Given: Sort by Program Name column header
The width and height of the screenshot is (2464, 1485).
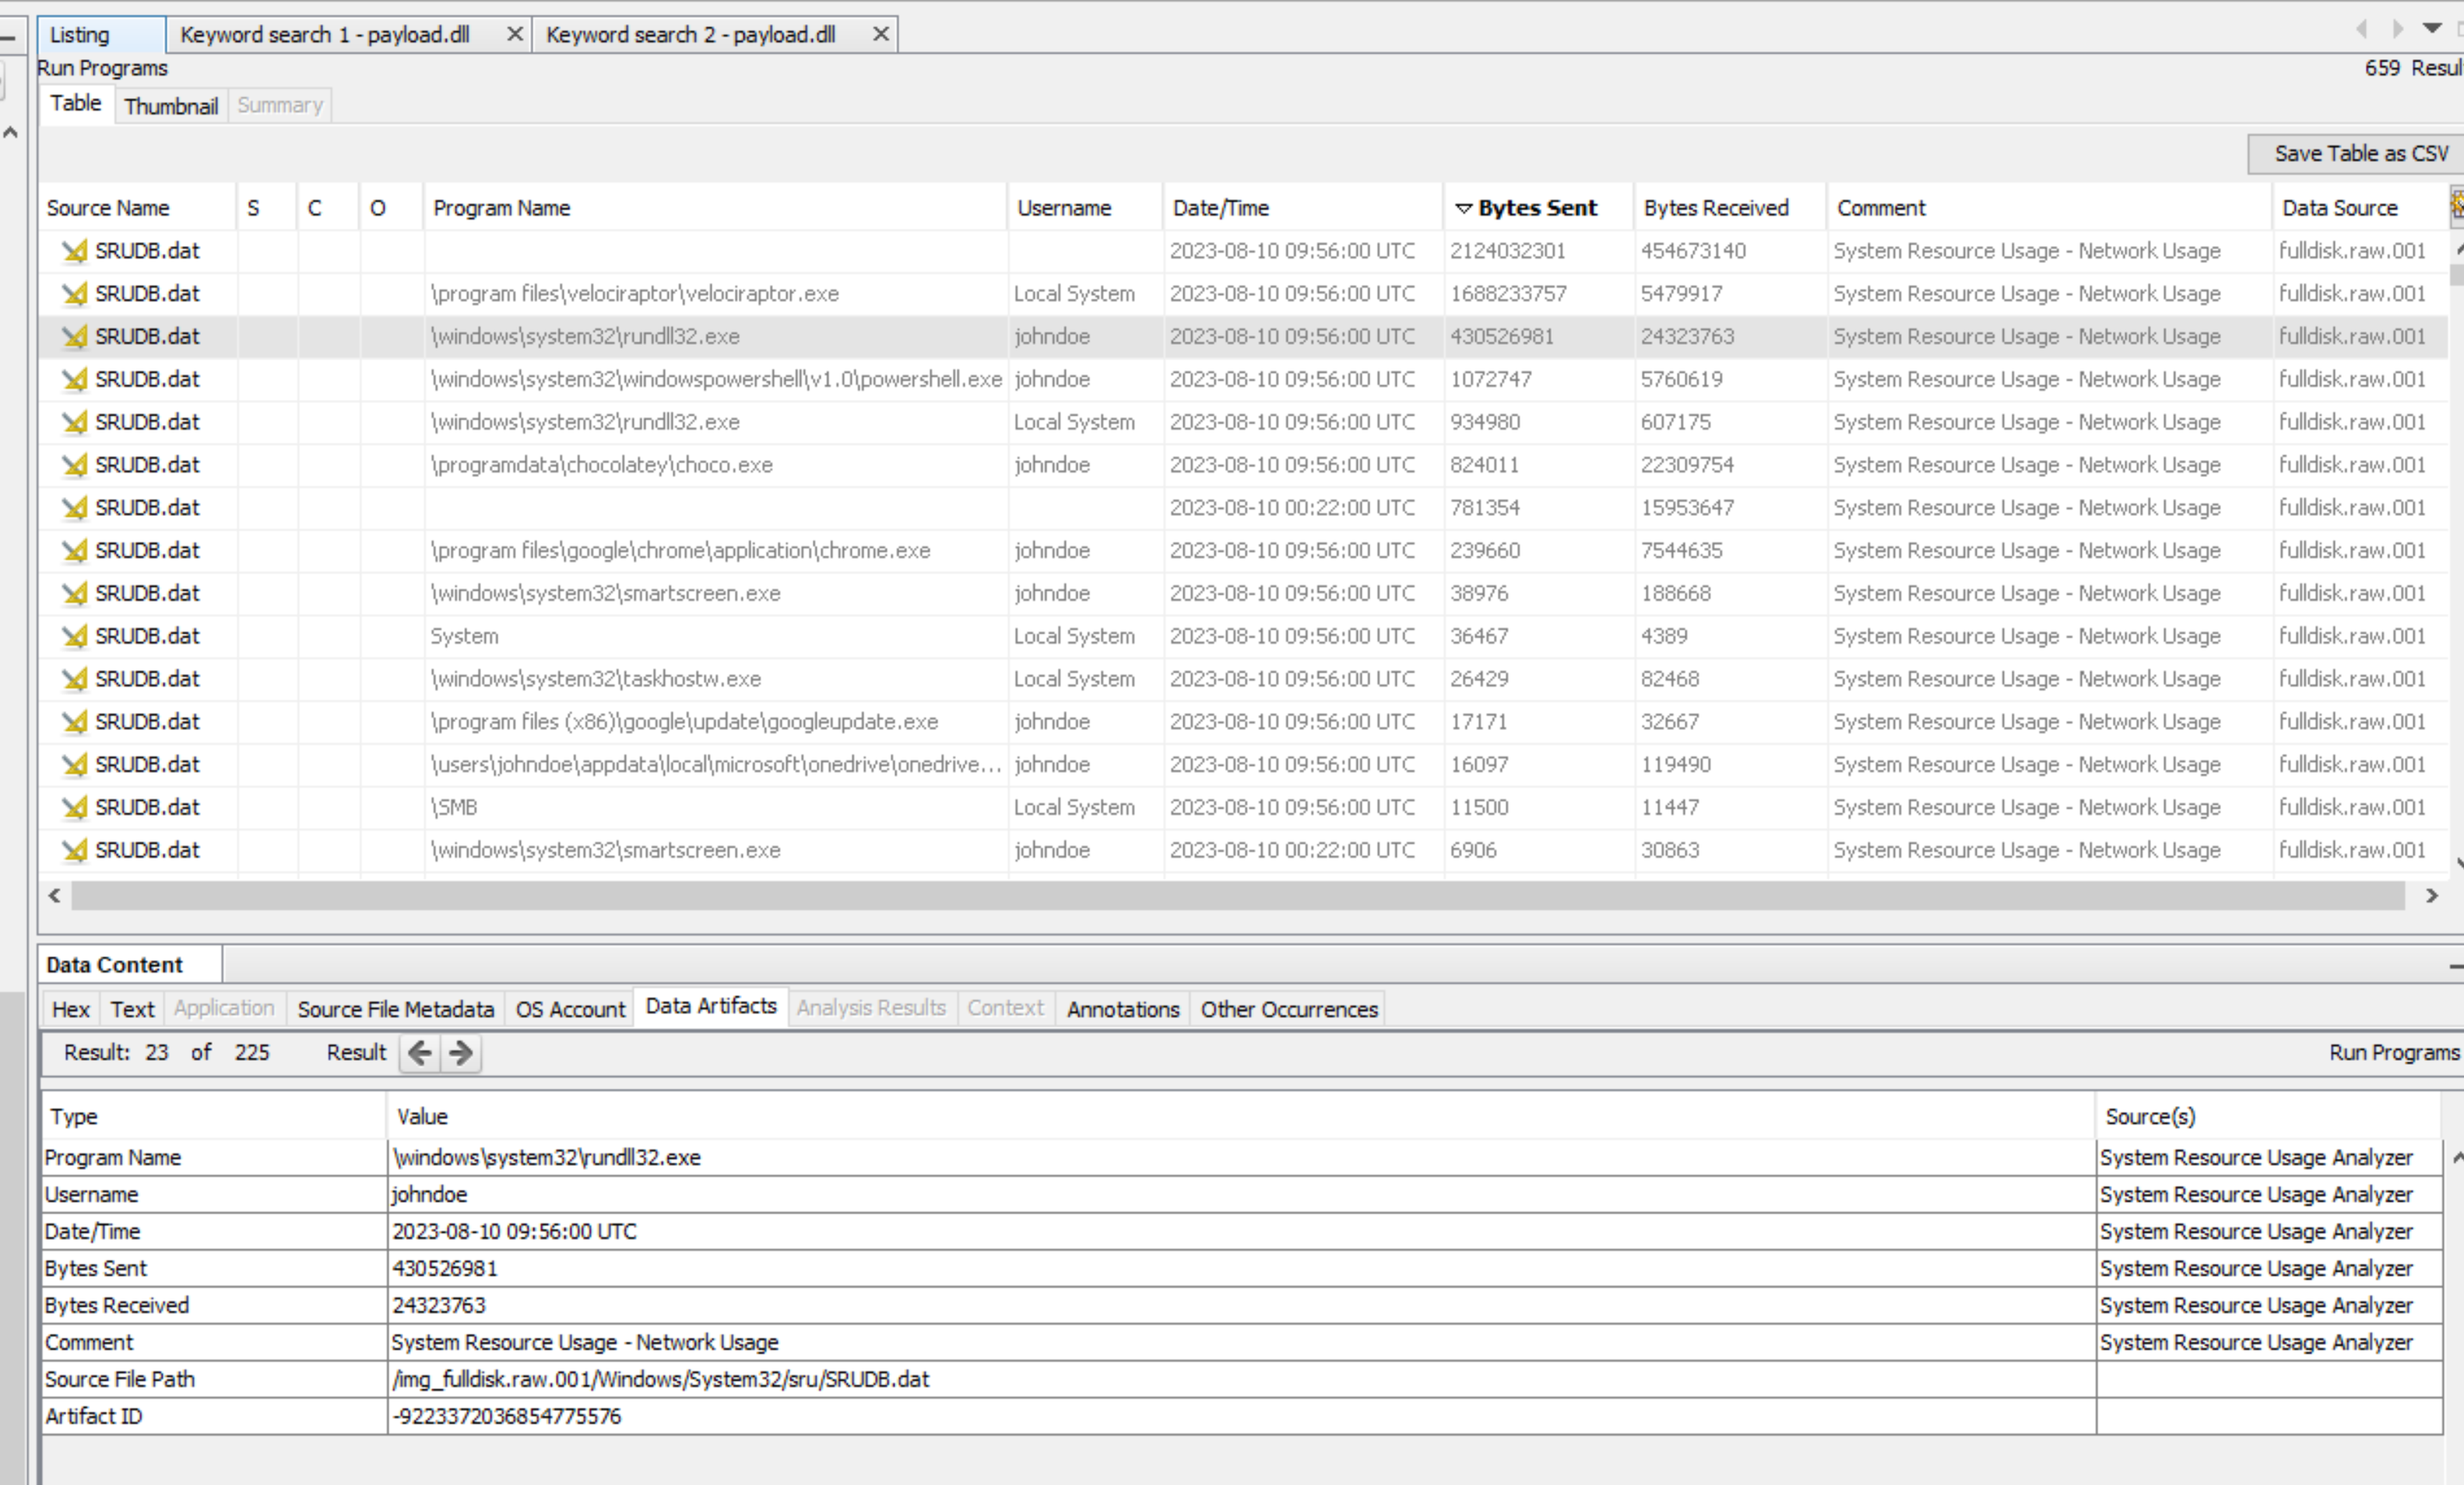Looking at the screenshot, I should point(714,208).
